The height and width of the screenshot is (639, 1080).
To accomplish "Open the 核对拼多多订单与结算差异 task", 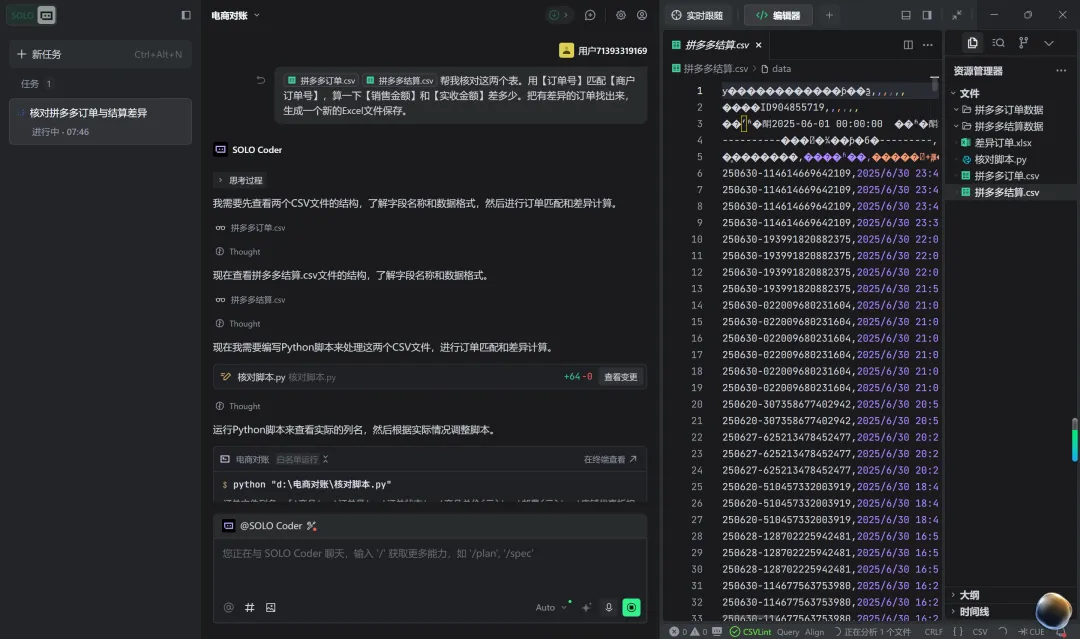I will point(100,121).
